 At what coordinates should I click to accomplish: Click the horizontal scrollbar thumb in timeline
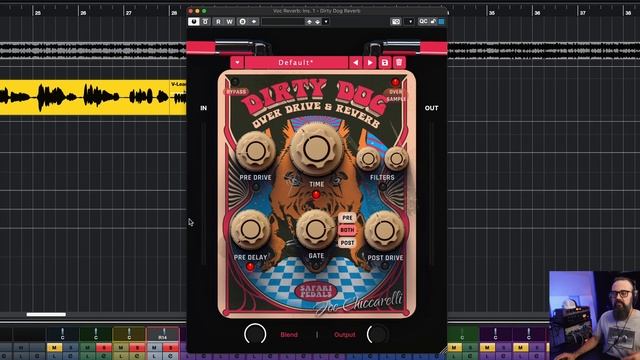46,314
